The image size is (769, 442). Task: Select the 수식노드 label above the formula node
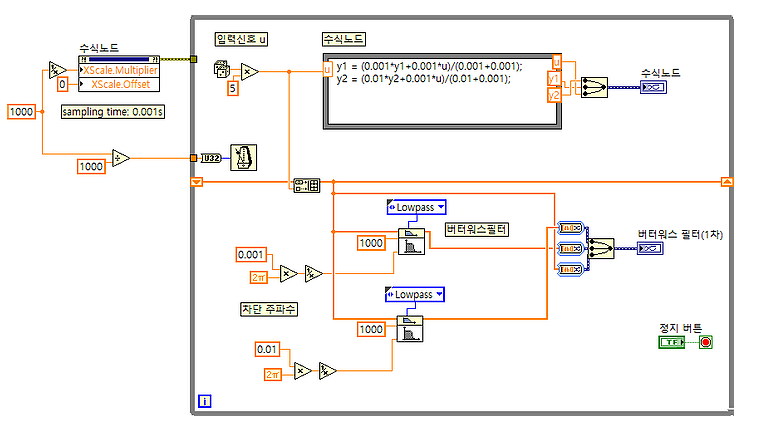[344, 39]
